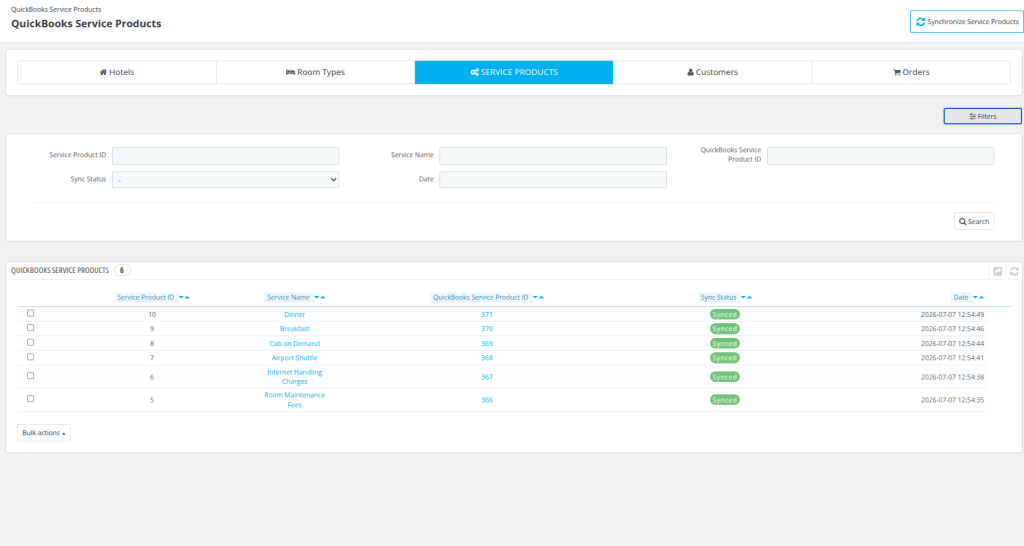
Task: Sort QuickBooks Service Product ID descending arrow
Action: (x=536, y=298)
